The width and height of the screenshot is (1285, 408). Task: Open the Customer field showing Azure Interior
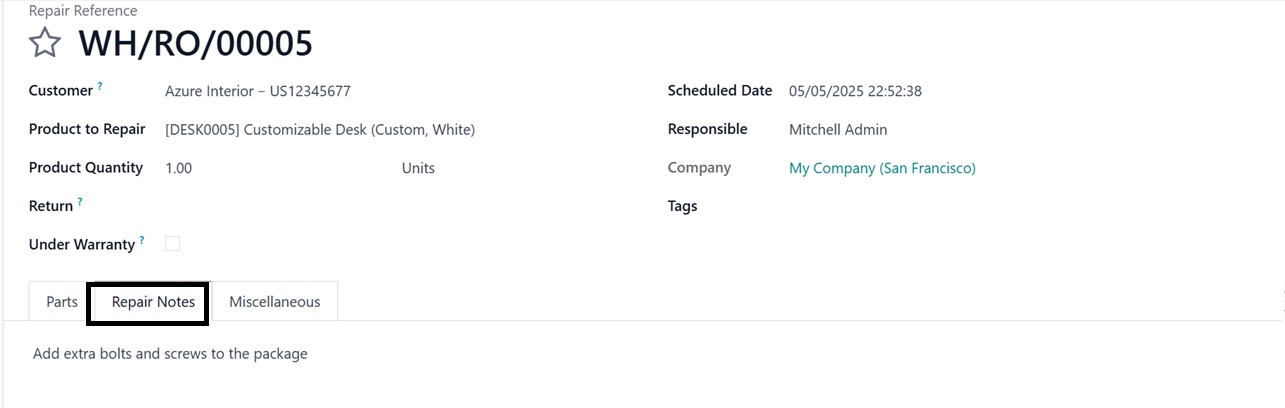click(258, 91)
